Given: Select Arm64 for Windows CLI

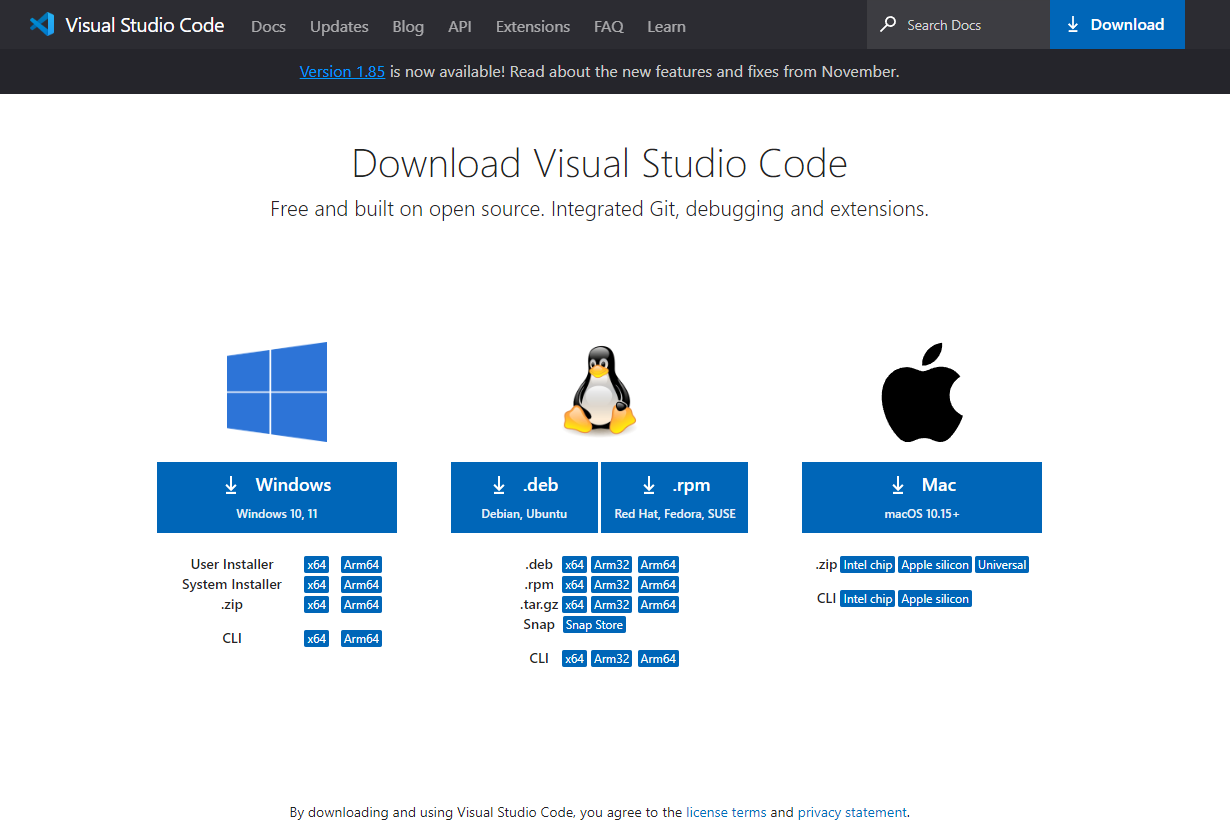Looking at the screenshot, I should click(361, 639).
